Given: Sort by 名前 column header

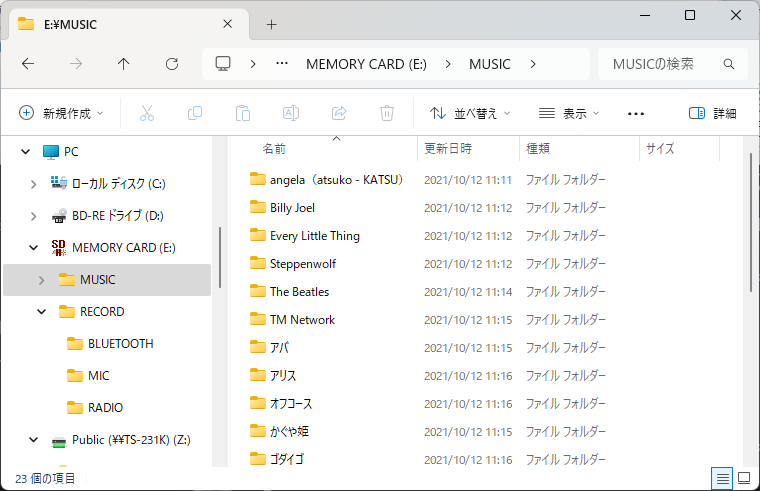Looking at the screenshot, I should pyautogui.click(x=322, y=148).
